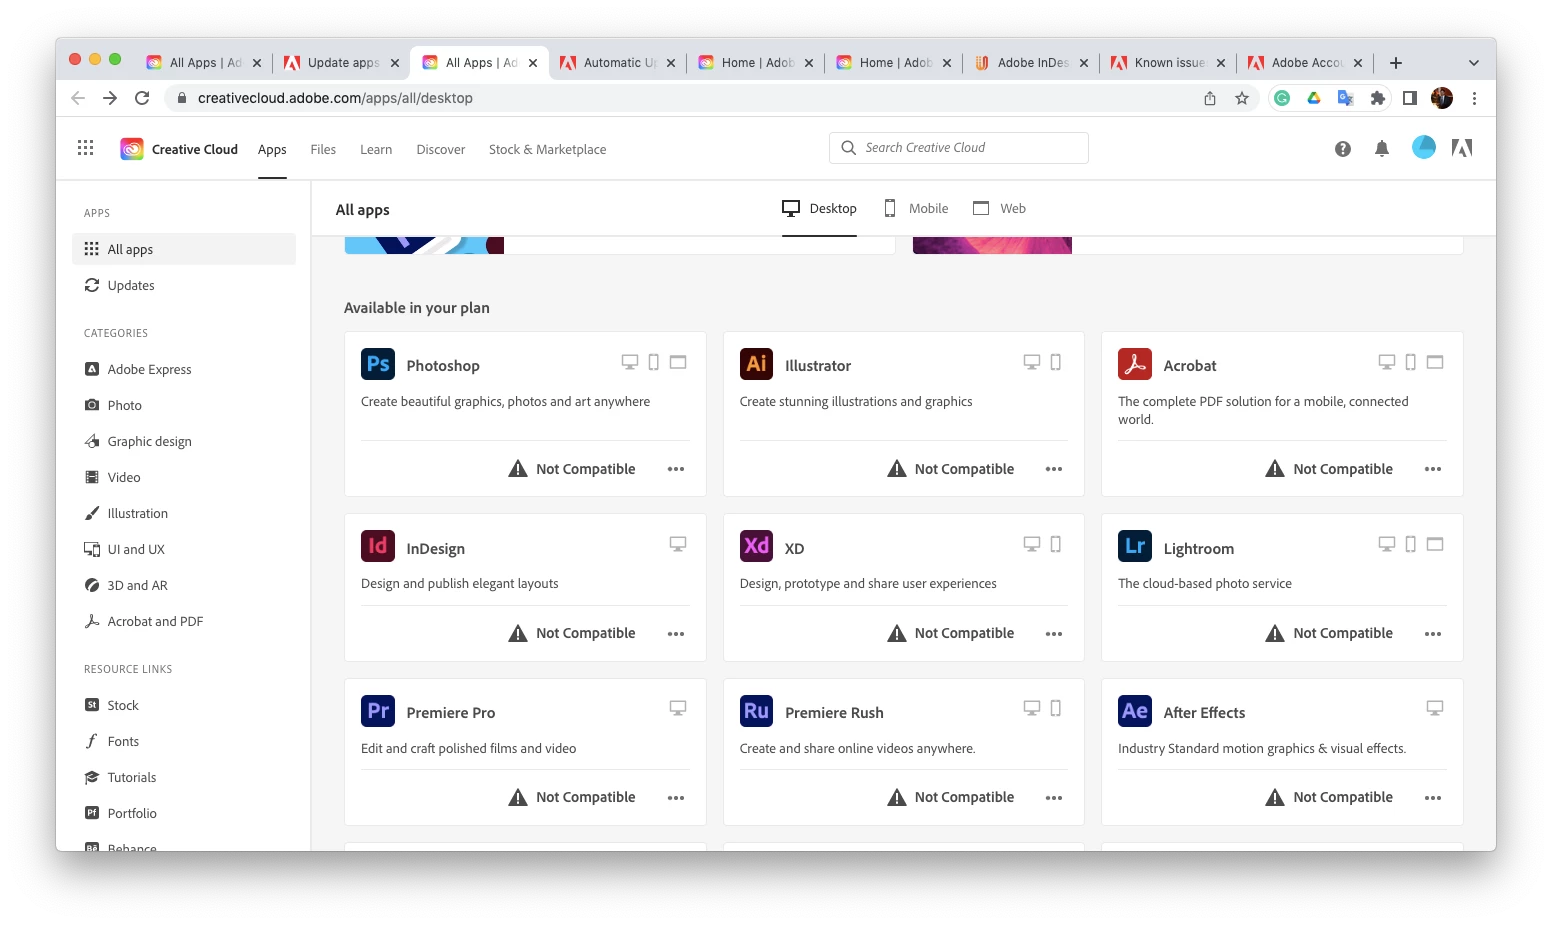Screen dimensions: 1552x925
Task: Switch to the Web tab
Action: click(x=999, y=209)
